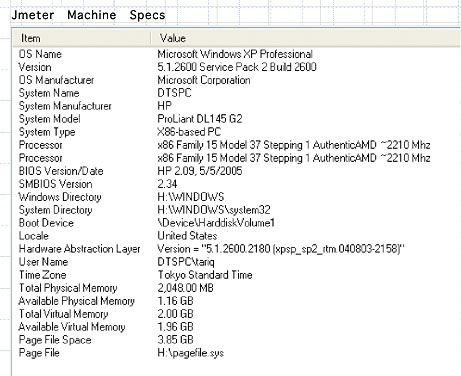Select the SMBIOS Version row
The height and width of the screenshot is (376, 461).
tap(237, 184)
